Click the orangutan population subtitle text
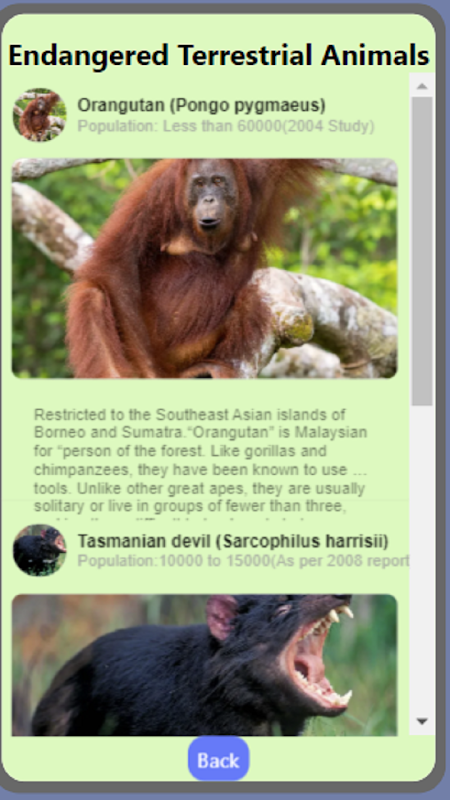The image size is (450, 800). [226, 126]
